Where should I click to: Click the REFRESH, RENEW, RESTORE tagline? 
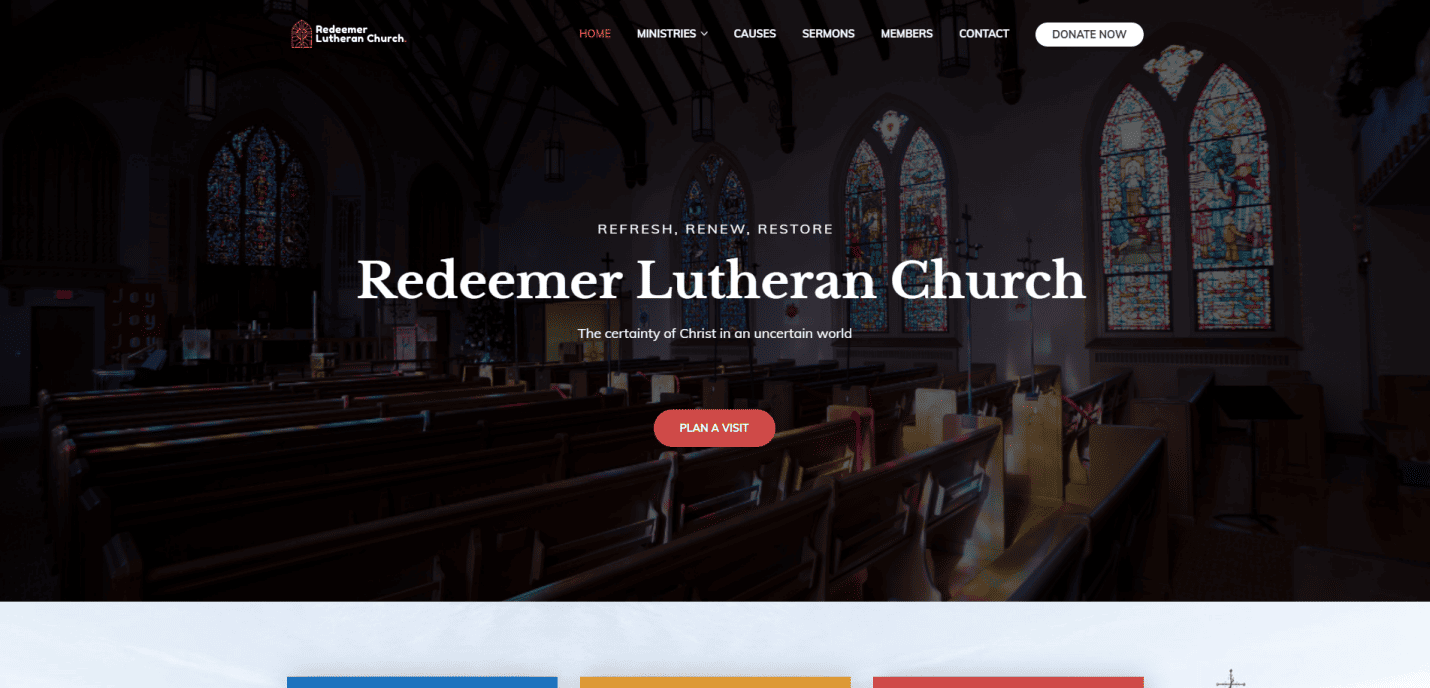(714, 228)
